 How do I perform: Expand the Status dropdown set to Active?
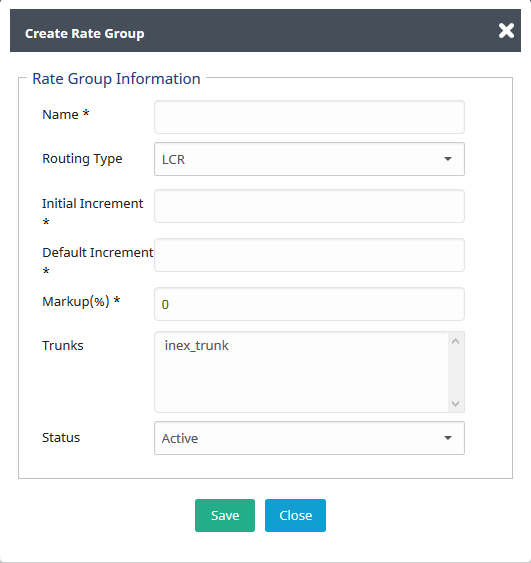coord(309,438)
